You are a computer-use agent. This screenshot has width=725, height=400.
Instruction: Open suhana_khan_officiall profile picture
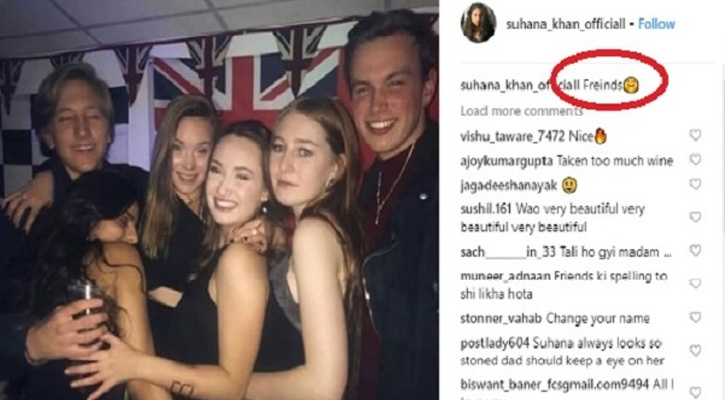478,23
